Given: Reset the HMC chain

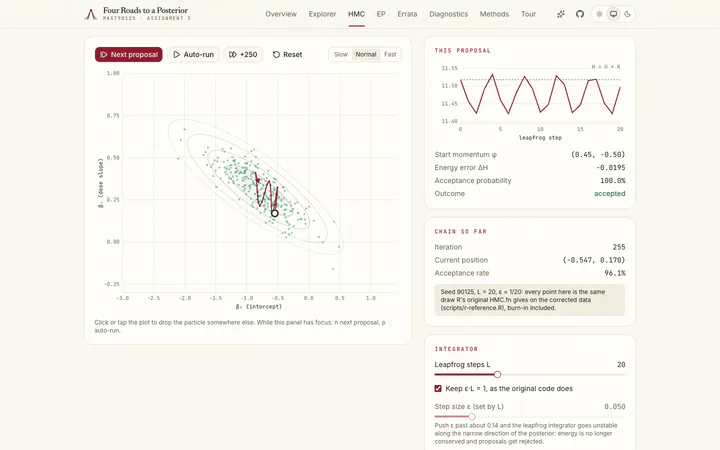Looking at the screenshot, I should pos(287,54).
